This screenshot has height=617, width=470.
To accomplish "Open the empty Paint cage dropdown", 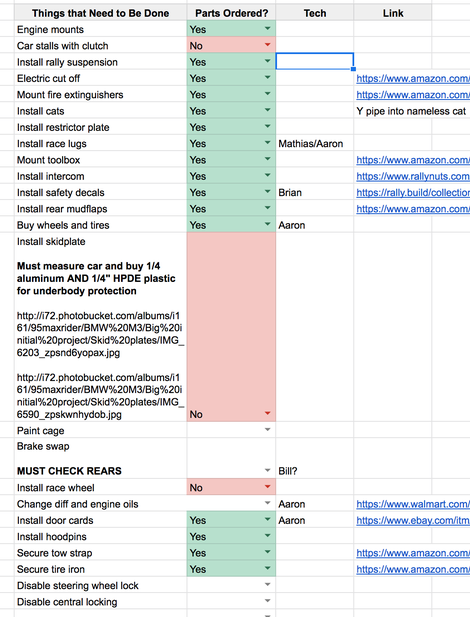I will (268, 430).
